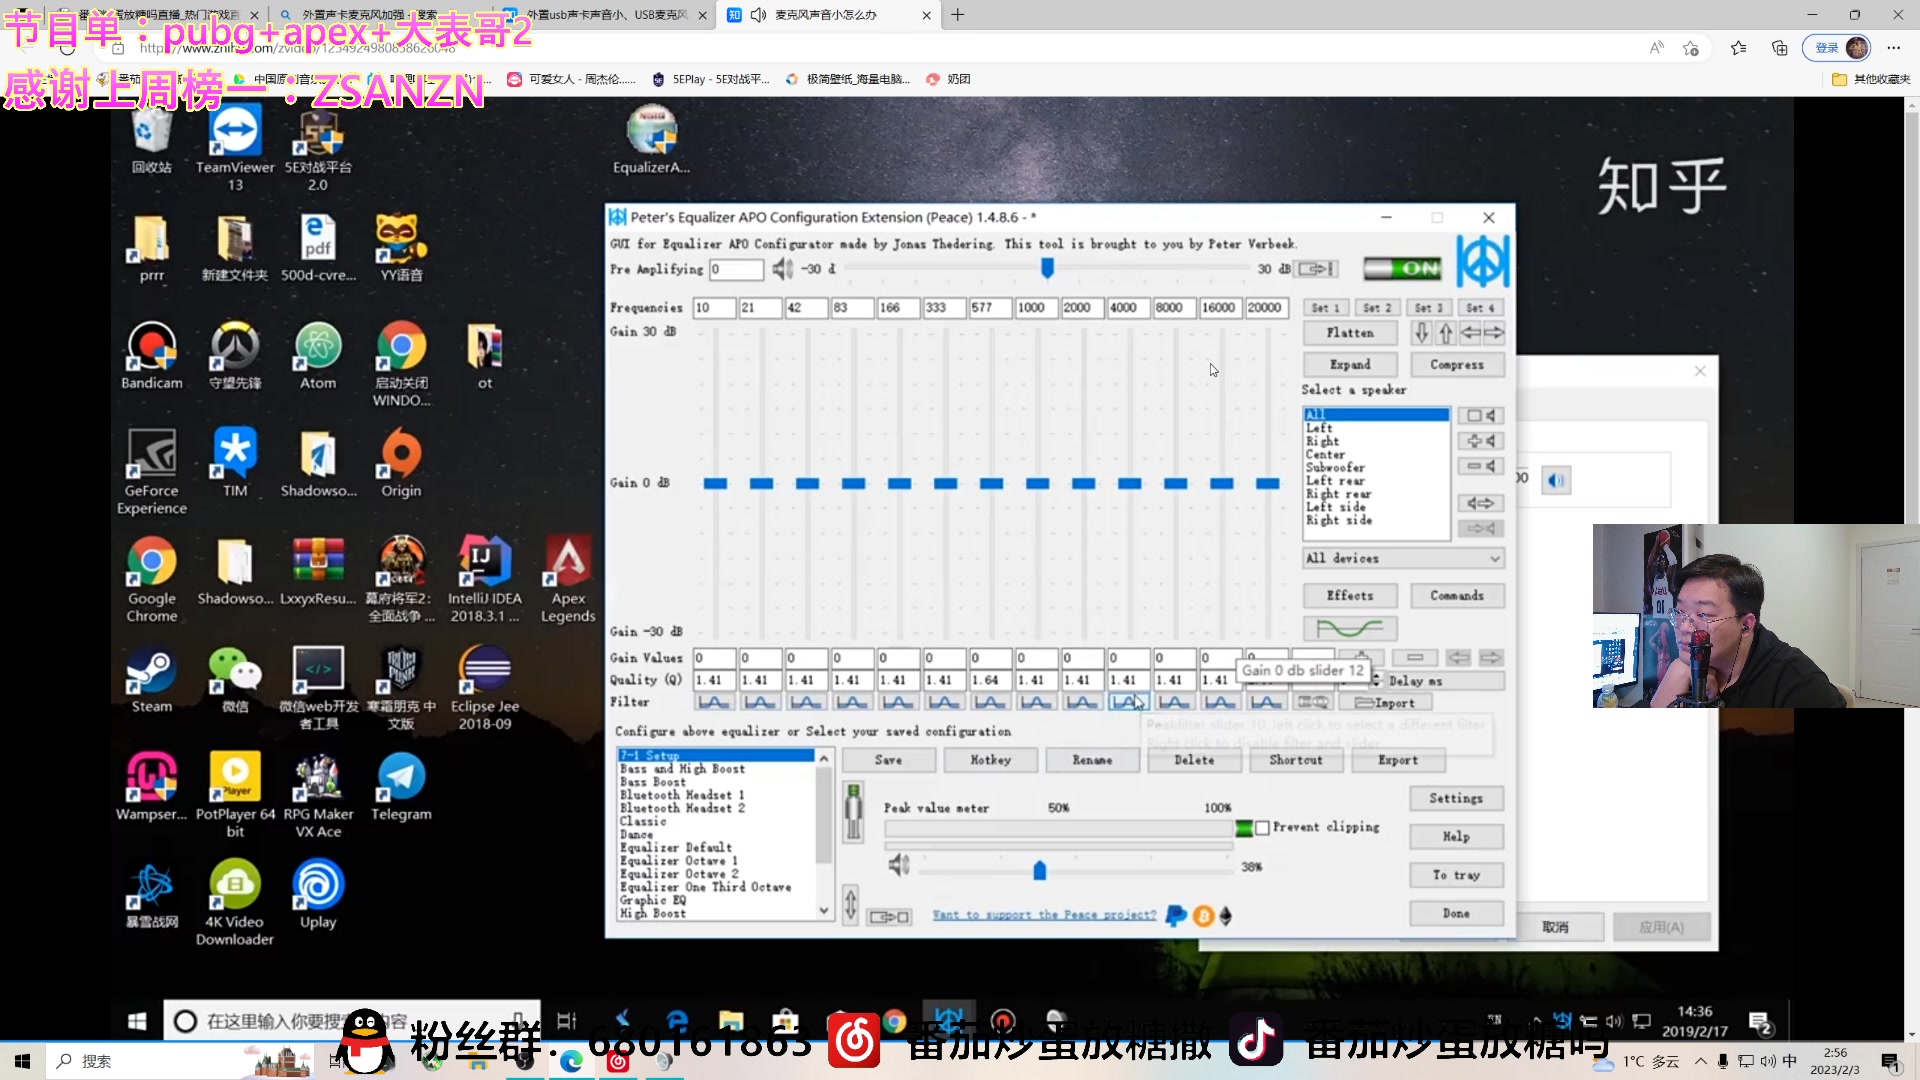Open Peace Settings
The image size is (1920, 1080).
[1456, 799]
